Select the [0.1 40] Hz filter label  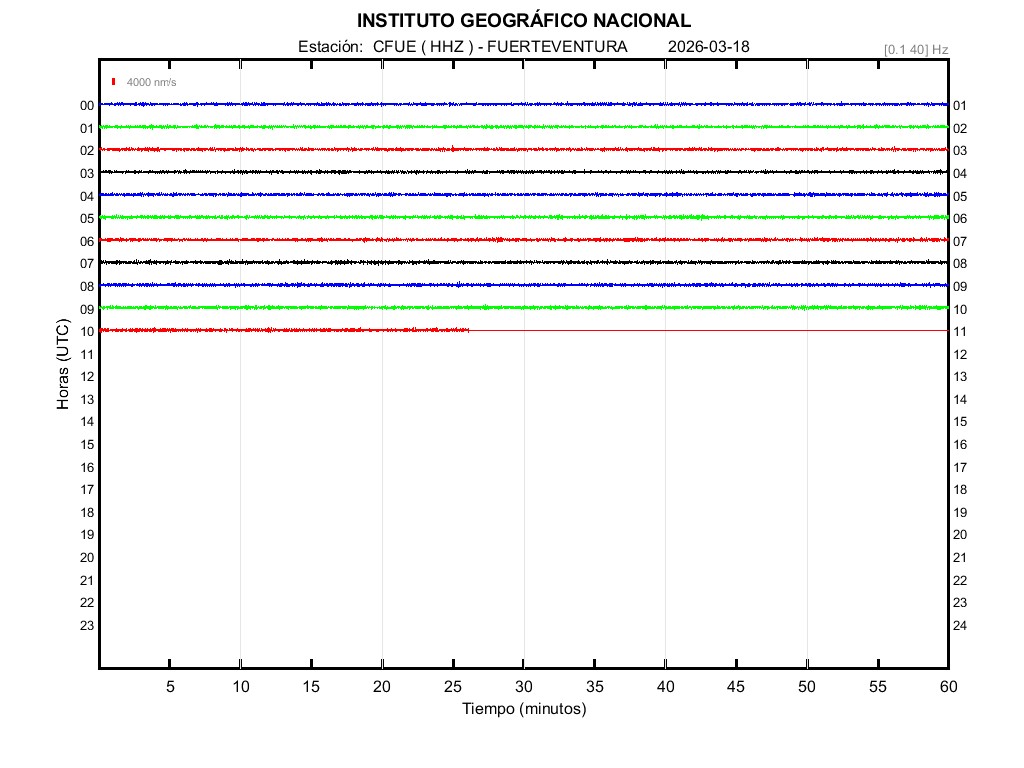tap(915, 49)
